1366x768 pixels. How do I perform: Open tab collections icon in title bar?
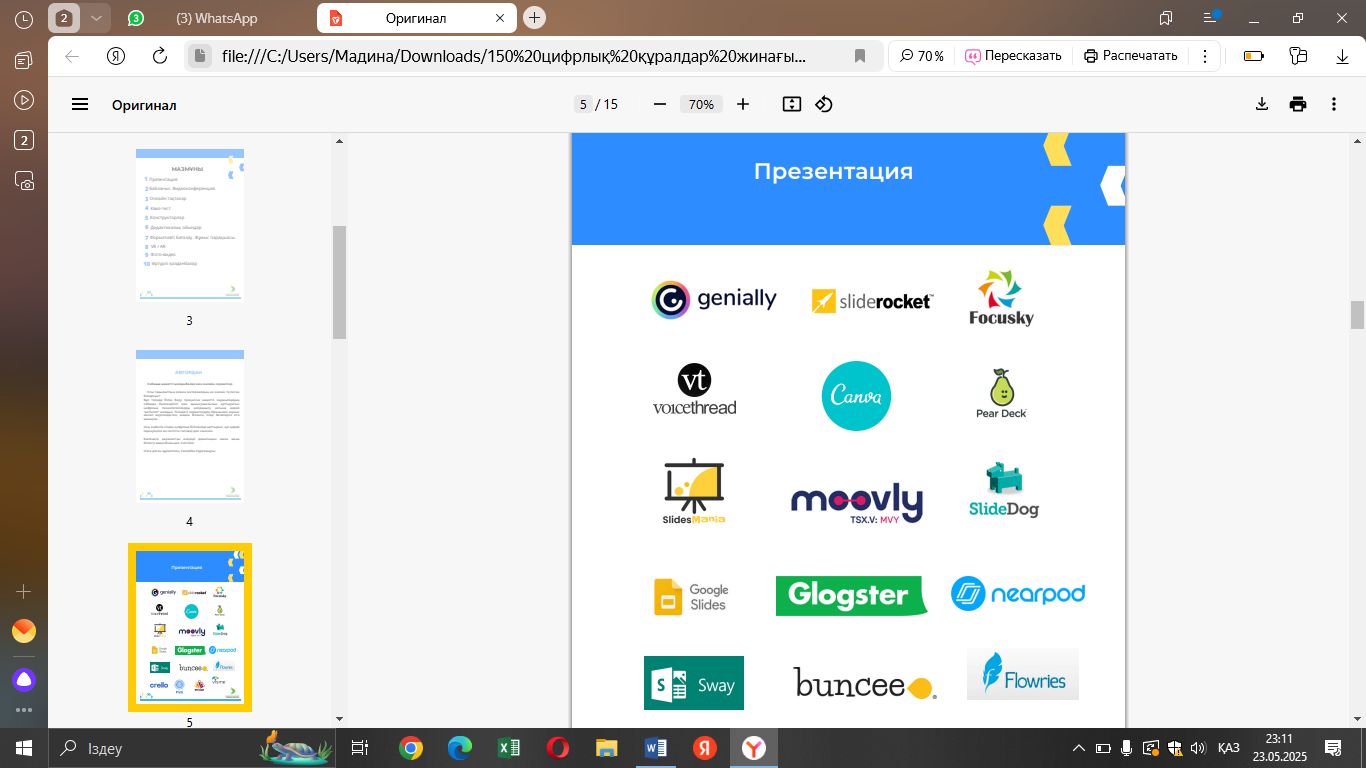(x=1165, y=18)
